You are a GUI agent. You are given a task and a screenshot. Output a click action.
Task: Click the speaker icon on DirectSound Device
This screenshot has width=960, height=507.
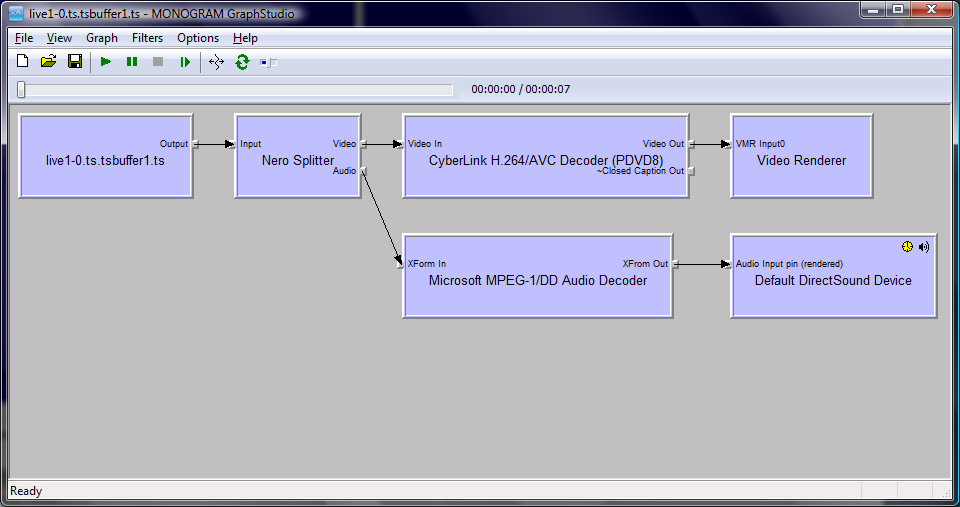924,246
